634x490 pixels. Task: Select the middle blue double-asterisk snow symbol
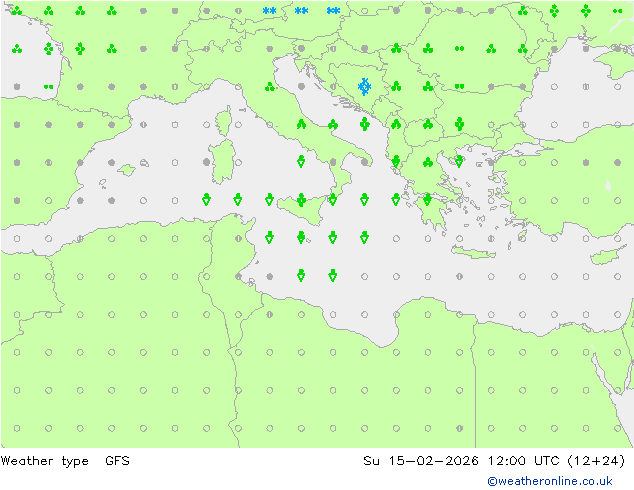tap(301, 11)
